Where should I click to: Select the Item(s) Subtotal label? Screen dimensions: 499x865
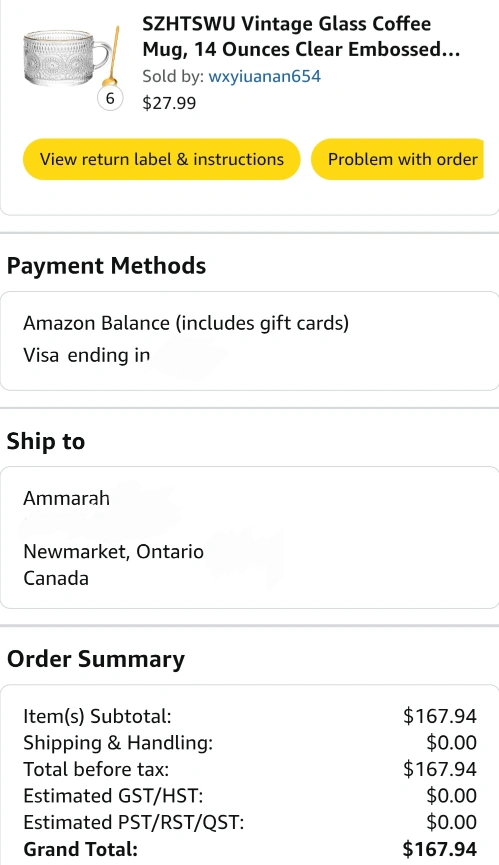click(97, 716)
